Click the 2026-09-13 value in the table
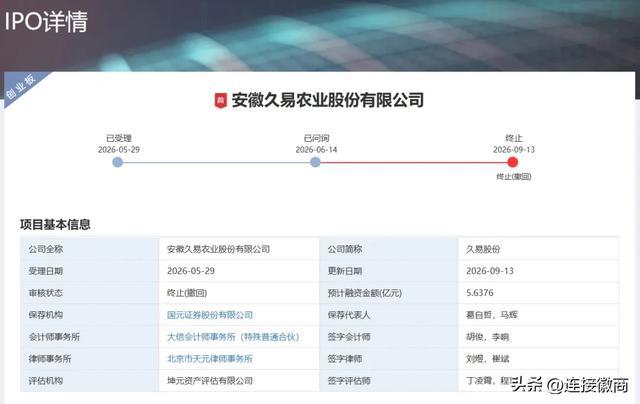The image size is (640, 404). (x=490, y=271)
